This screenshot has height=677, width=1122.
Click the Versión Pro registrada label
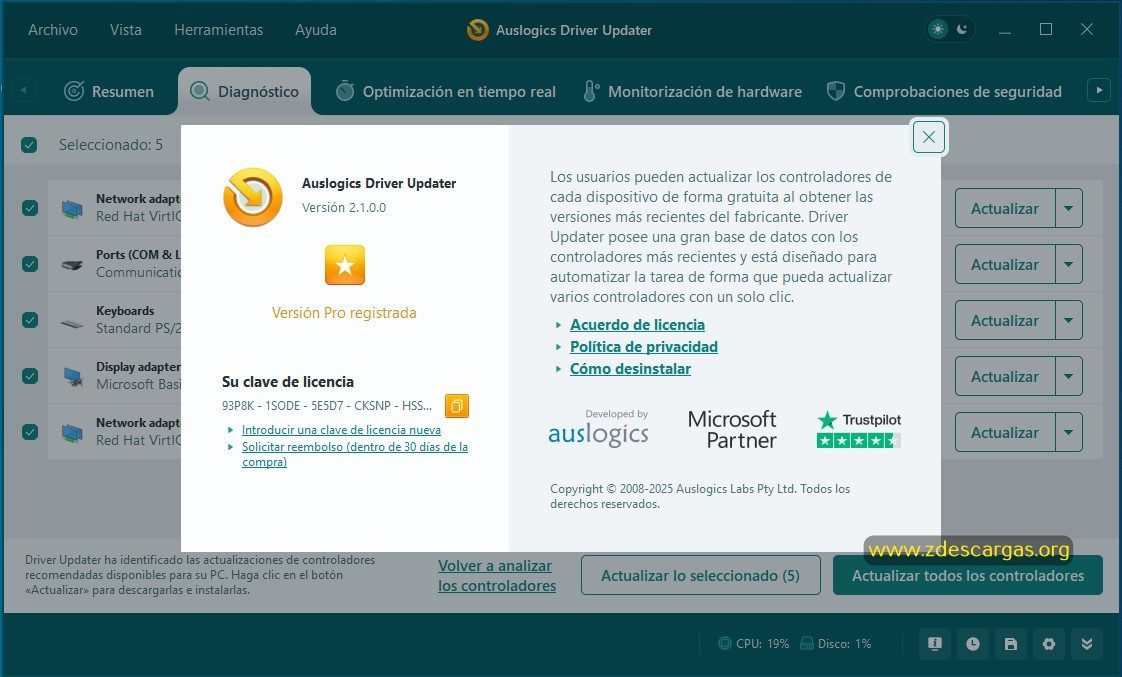pyautogui.click(x=344, y=313)
